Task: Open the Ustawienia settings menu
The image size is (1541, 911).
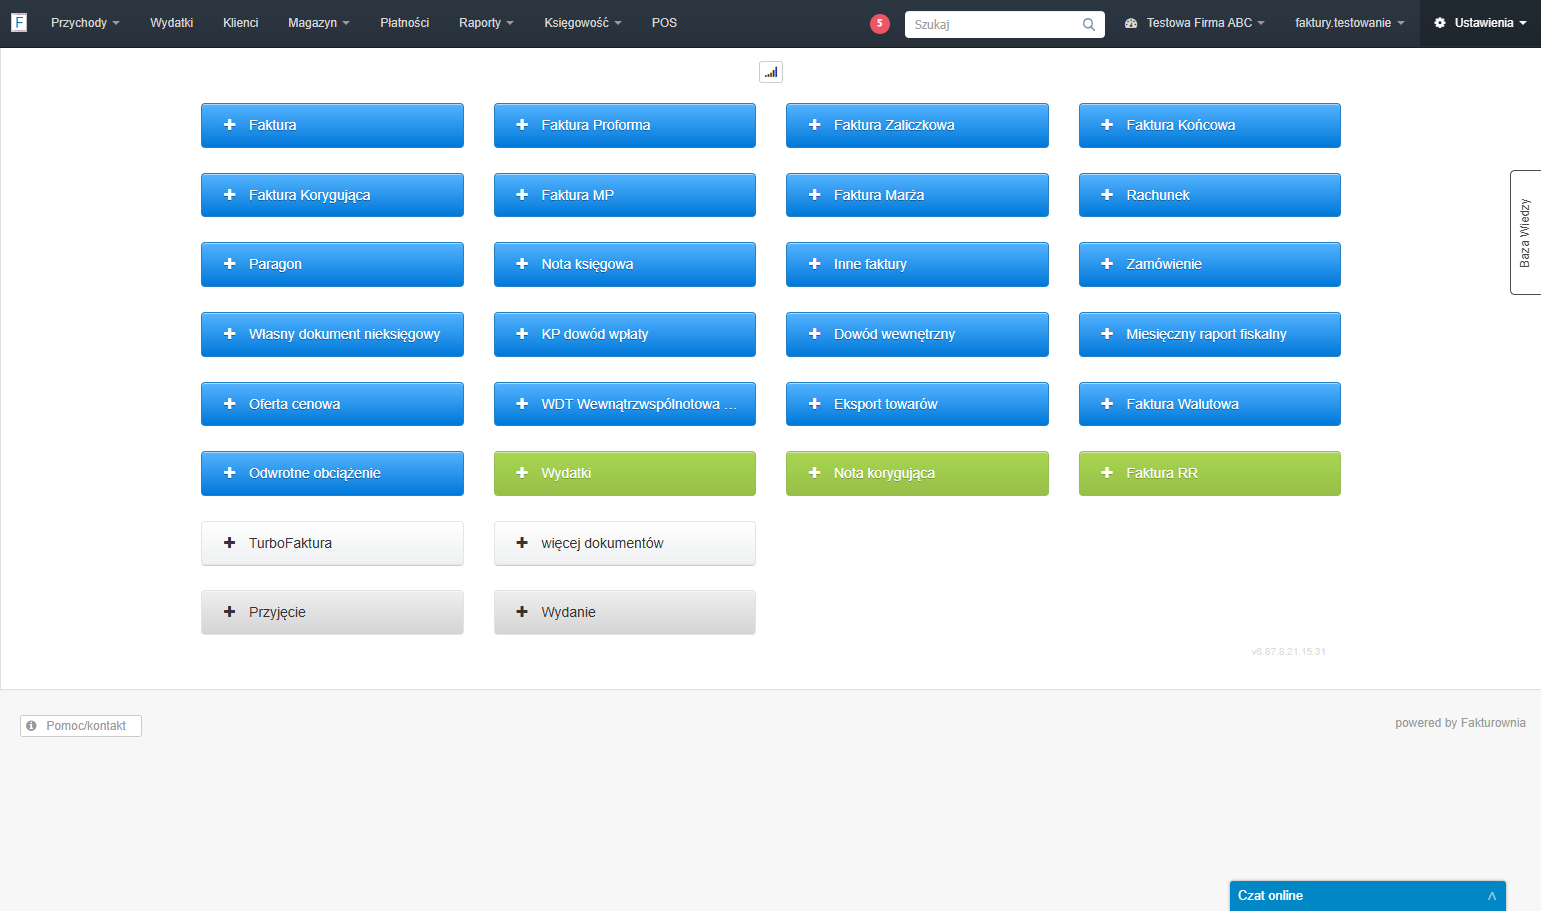Action: point(1480,23)
